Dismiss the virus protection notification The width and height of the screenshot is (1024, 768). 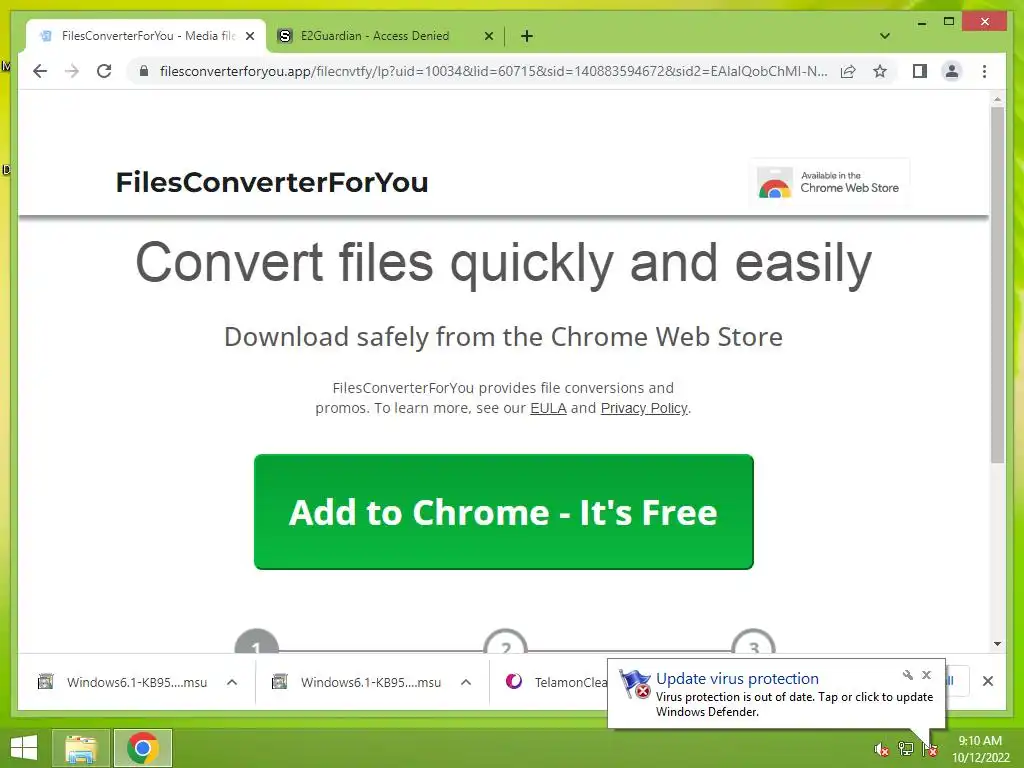[926, 675]
